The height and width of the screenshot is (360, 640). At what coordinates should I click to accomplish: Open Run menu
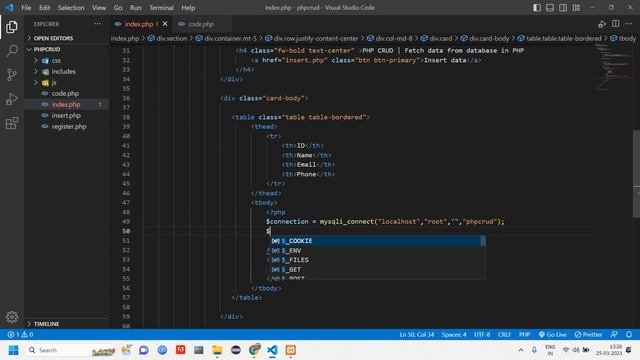[136, 8]
